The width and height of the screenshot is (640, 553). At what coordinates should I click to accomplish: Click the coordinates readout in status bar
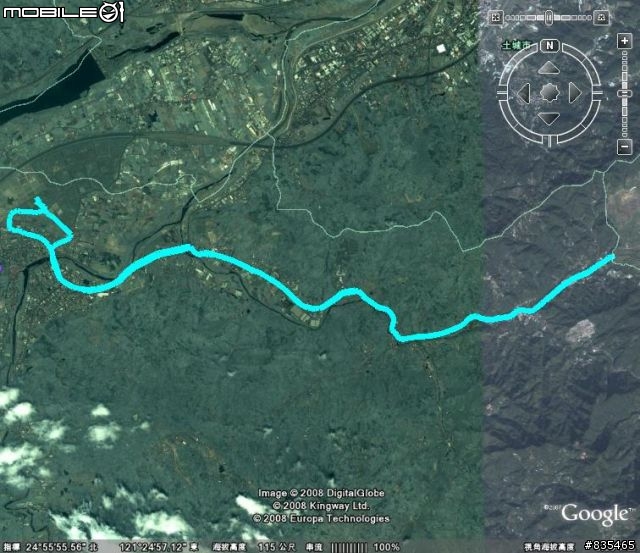coord(112,547)
